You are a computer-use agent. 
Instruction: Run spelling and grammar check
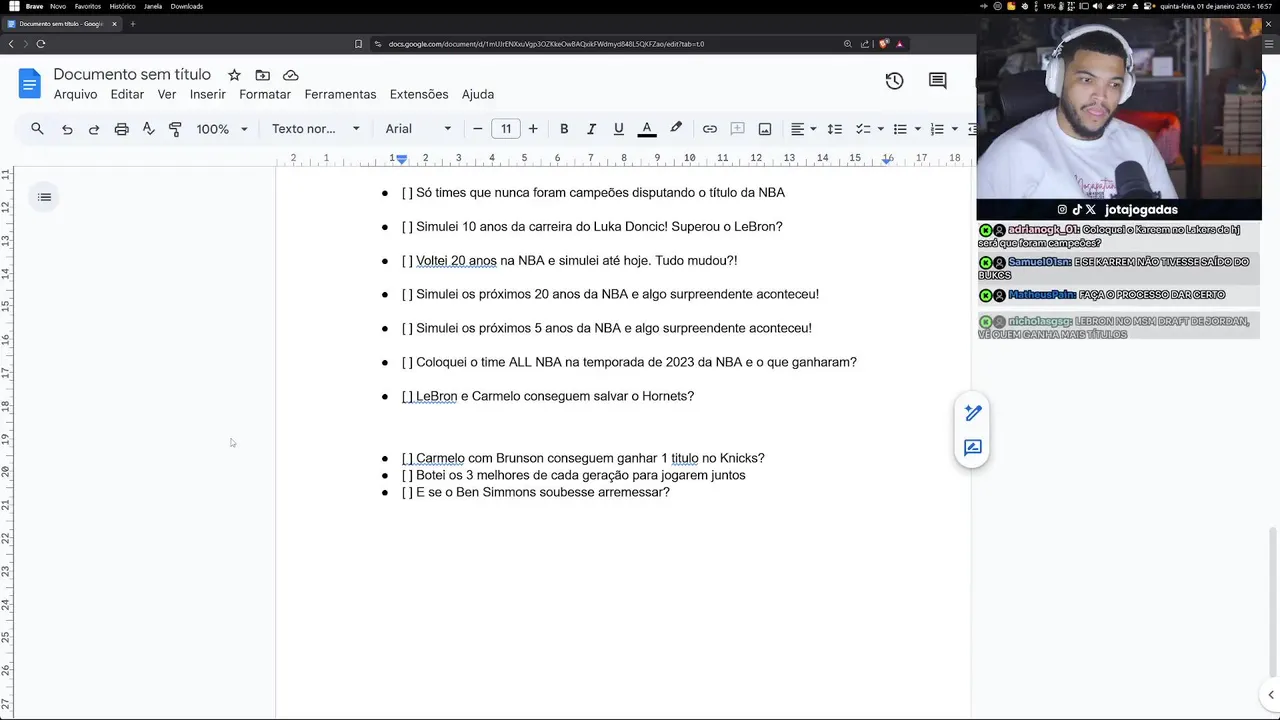tap(148, 129)
